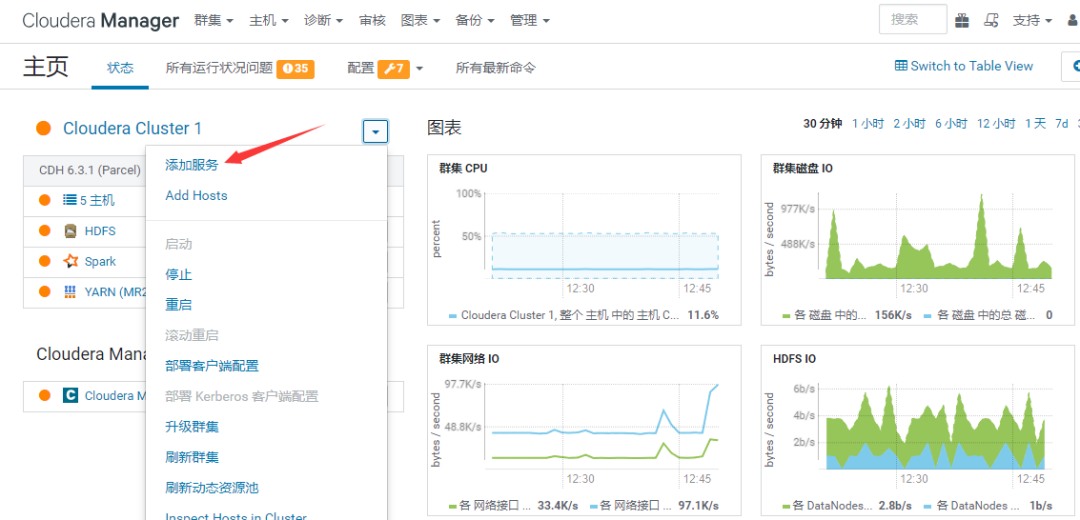This screenshot has width=1080, height=520.
Task: Click the orange status dot for YARN
Action: tap(45, 291)
